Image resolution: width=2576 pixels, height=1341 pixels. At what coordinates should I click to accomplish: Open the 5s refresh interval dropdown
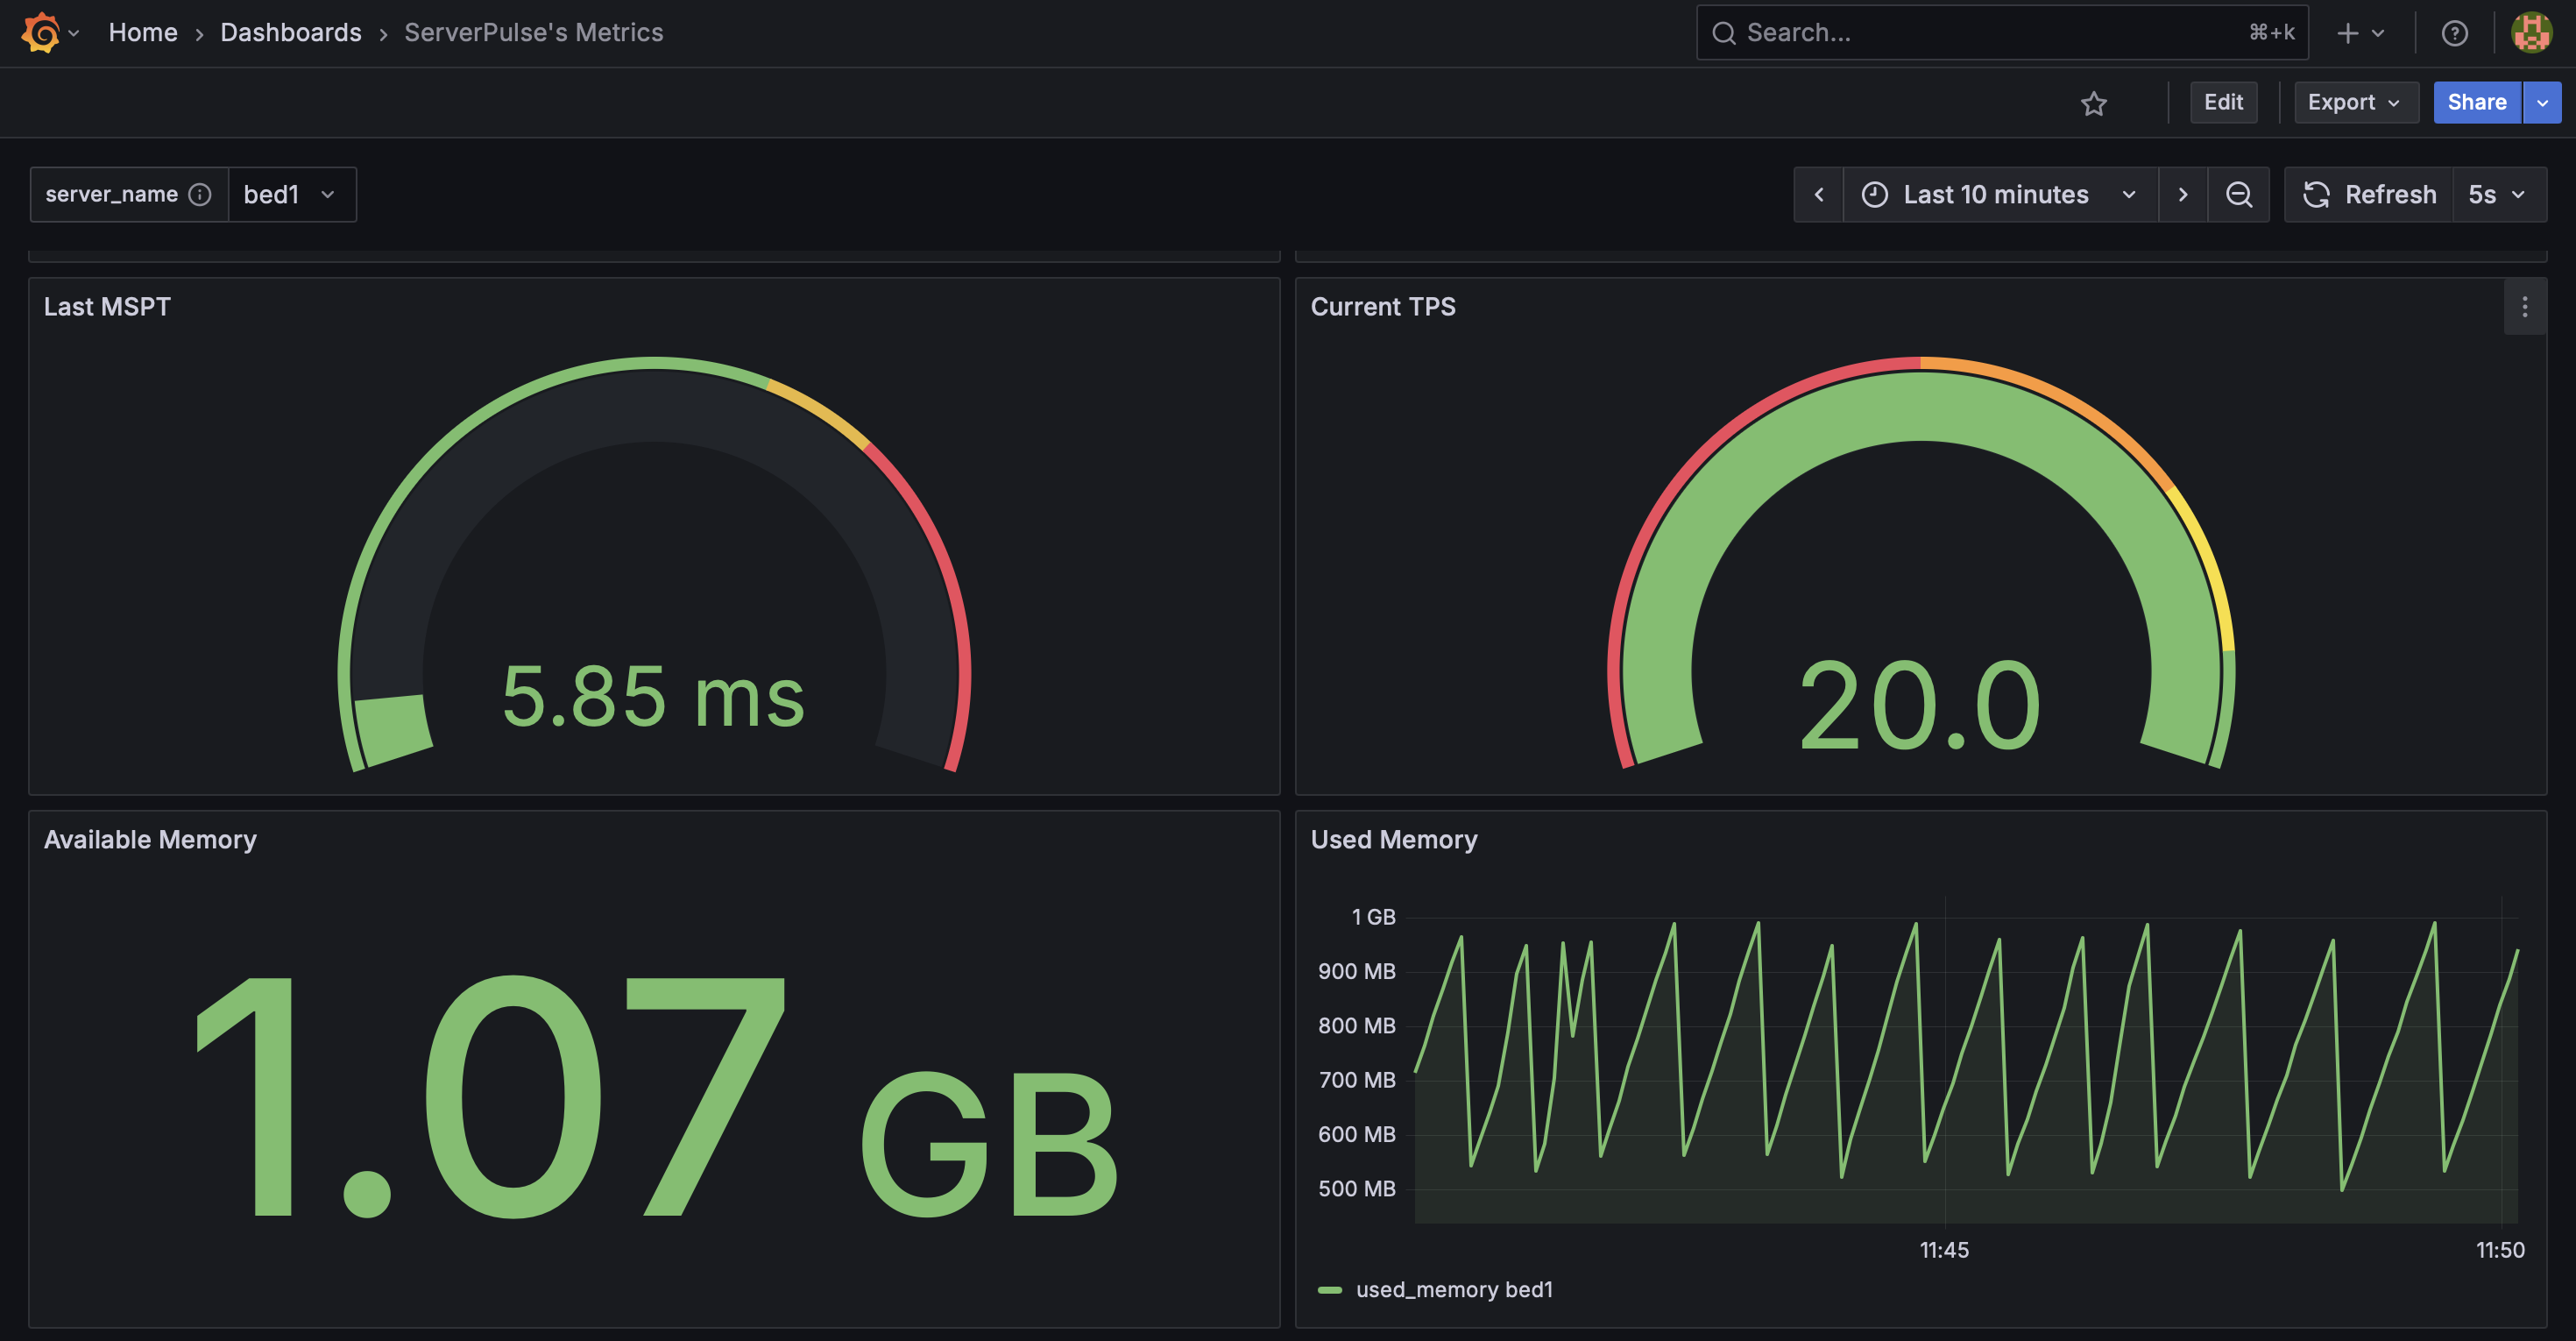click(x=2497, y=194)
